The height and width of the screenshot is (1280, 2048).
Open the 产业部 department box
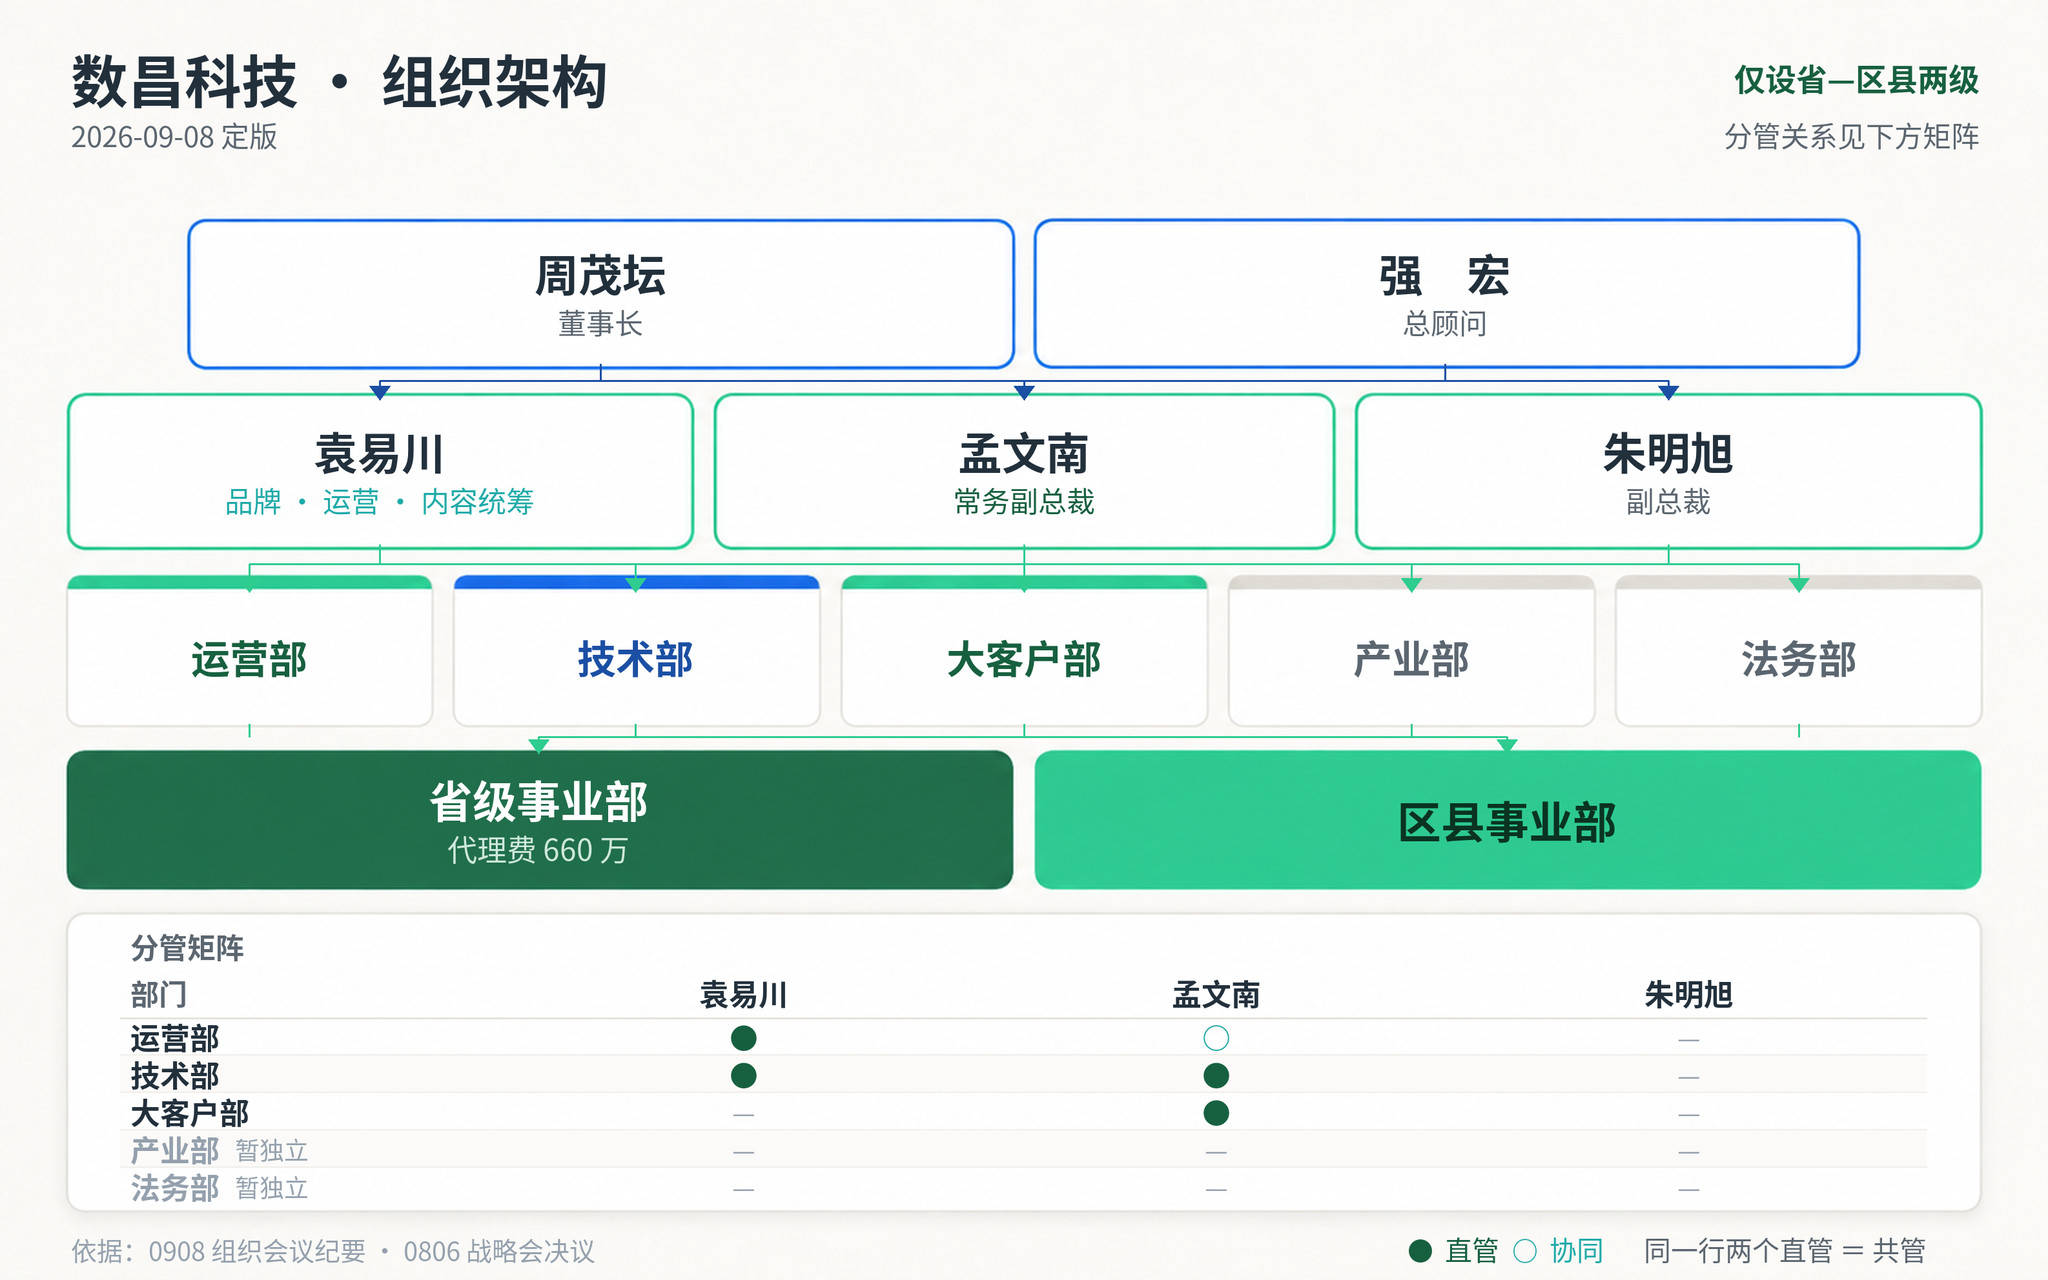(1411, 651)
